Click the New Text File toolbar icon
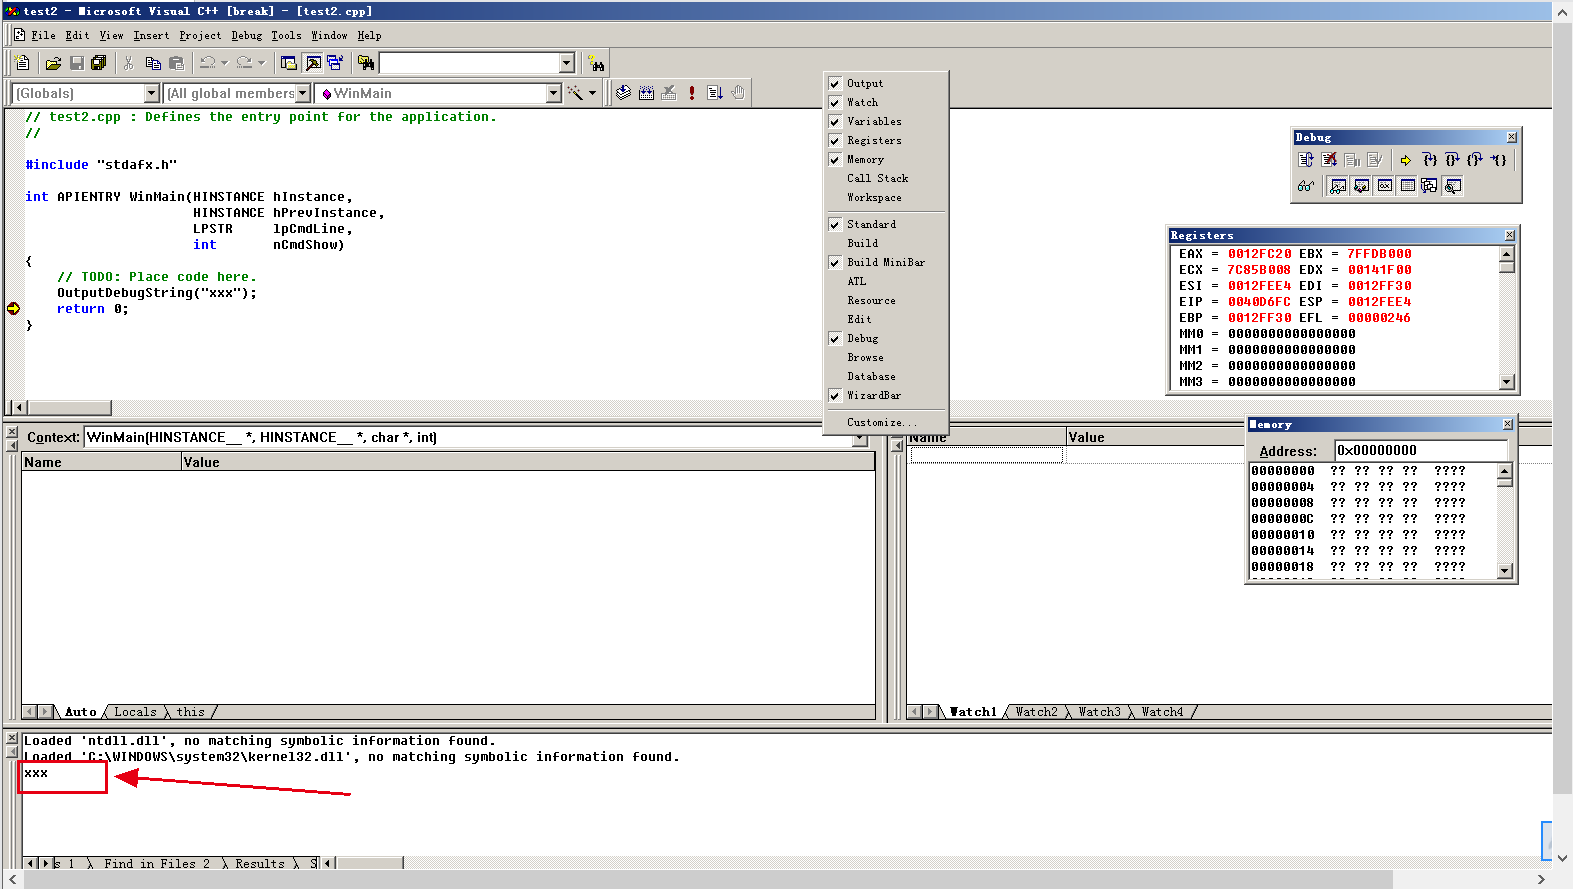 (23, 63)
